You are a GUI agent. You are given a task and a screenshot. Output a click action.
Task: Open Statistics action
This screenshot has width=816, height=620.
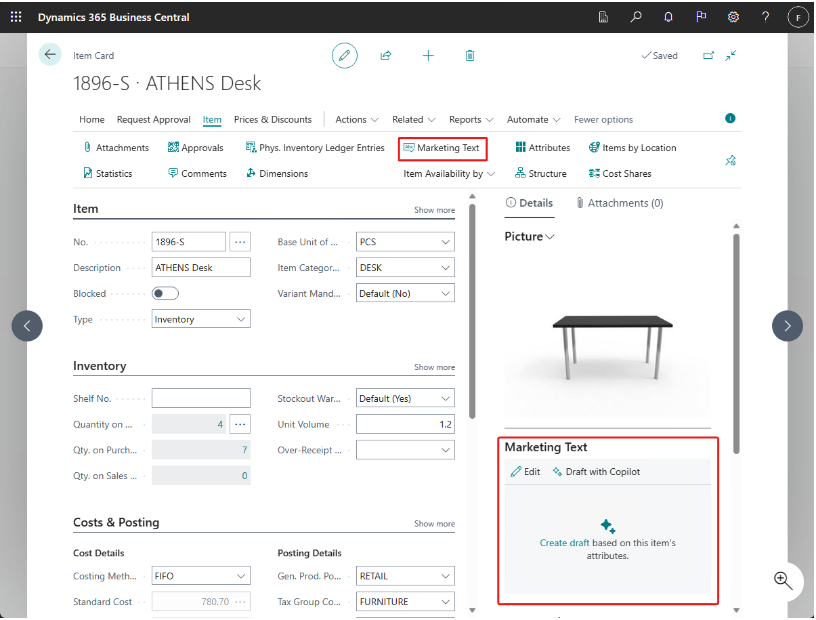coord(108,173)
